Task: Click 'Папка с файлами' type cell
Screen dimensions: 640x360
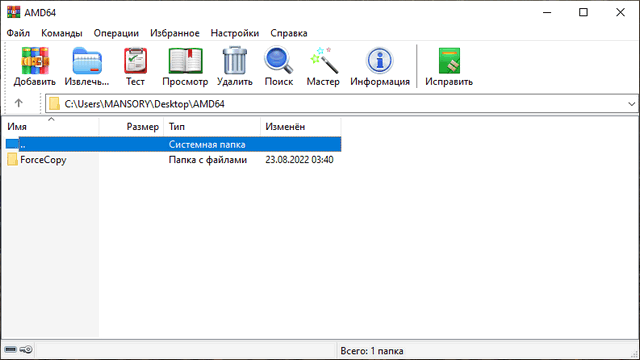Action: [x=208, y=160]
